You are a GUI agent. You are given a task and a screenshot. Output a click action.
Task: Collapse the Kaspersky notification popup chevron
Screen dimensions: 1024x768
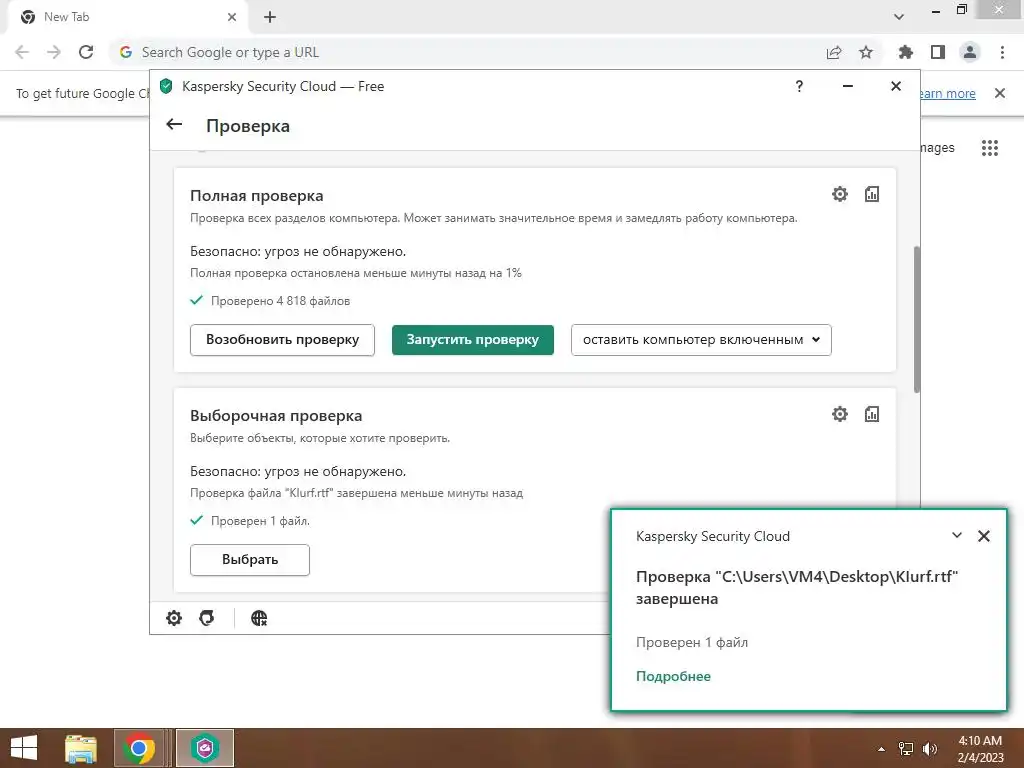pyautogui.click(x=957, y=536)
